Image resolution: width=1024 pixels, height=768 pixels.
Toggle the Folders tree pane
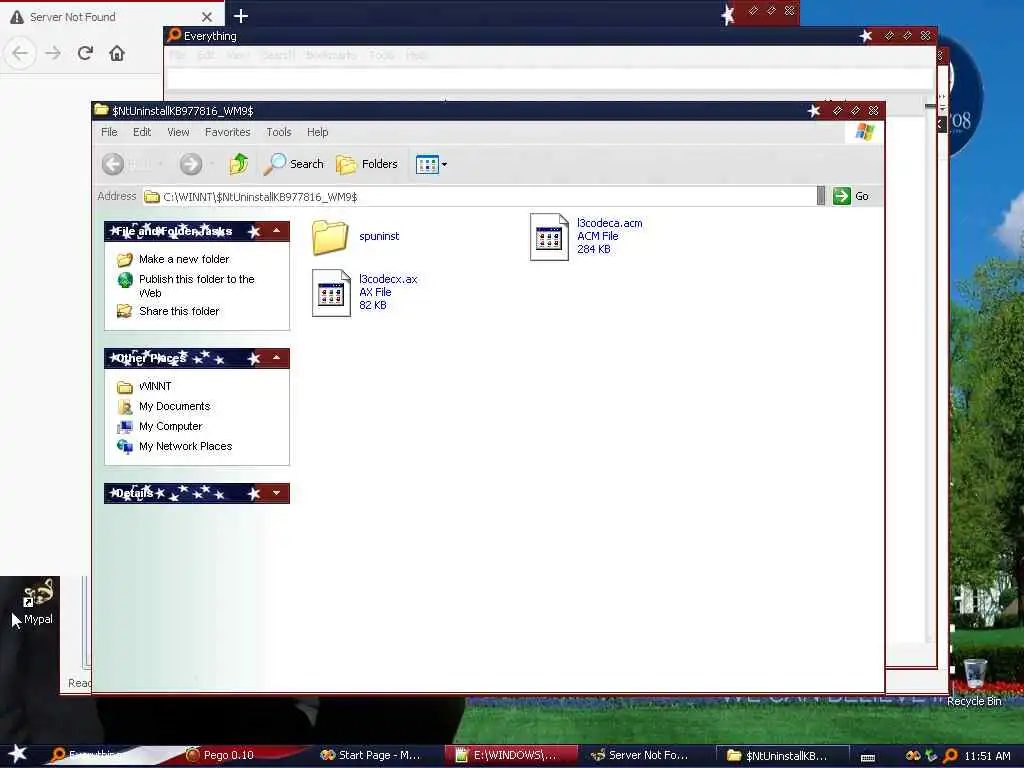[366, 164]
